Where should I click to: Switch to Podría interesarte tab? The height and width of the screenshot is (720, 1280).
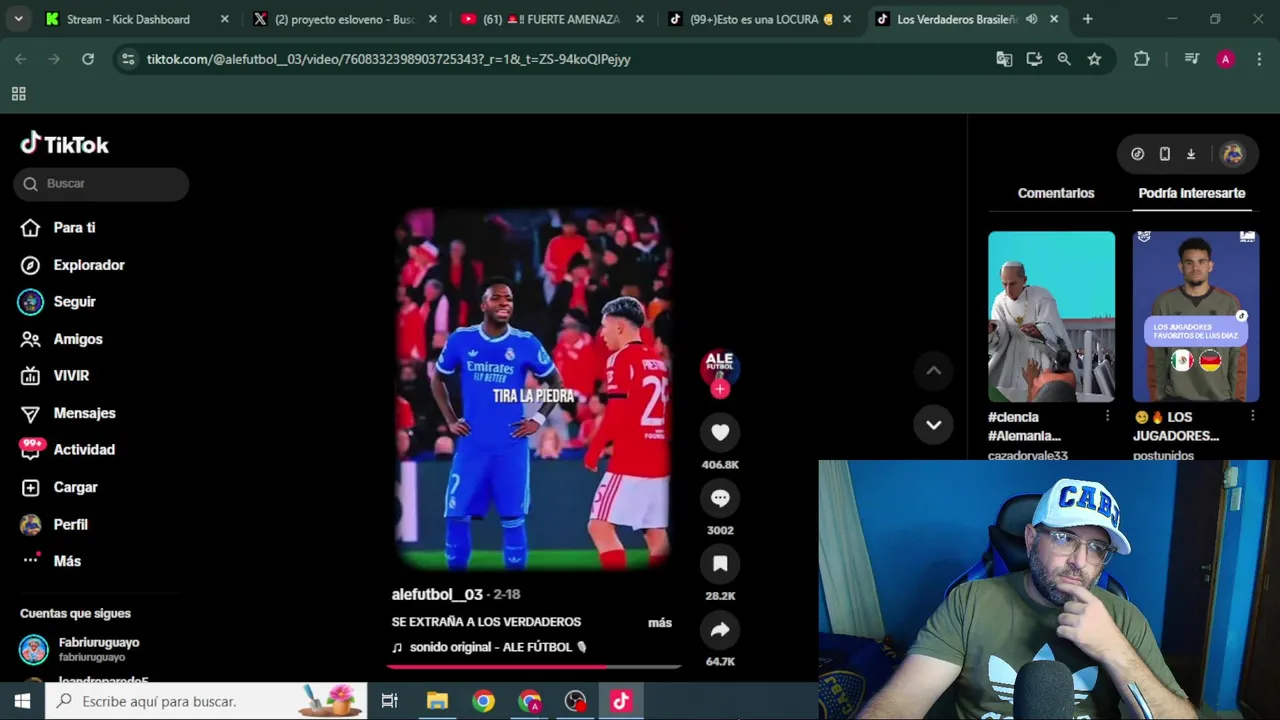1191,193
